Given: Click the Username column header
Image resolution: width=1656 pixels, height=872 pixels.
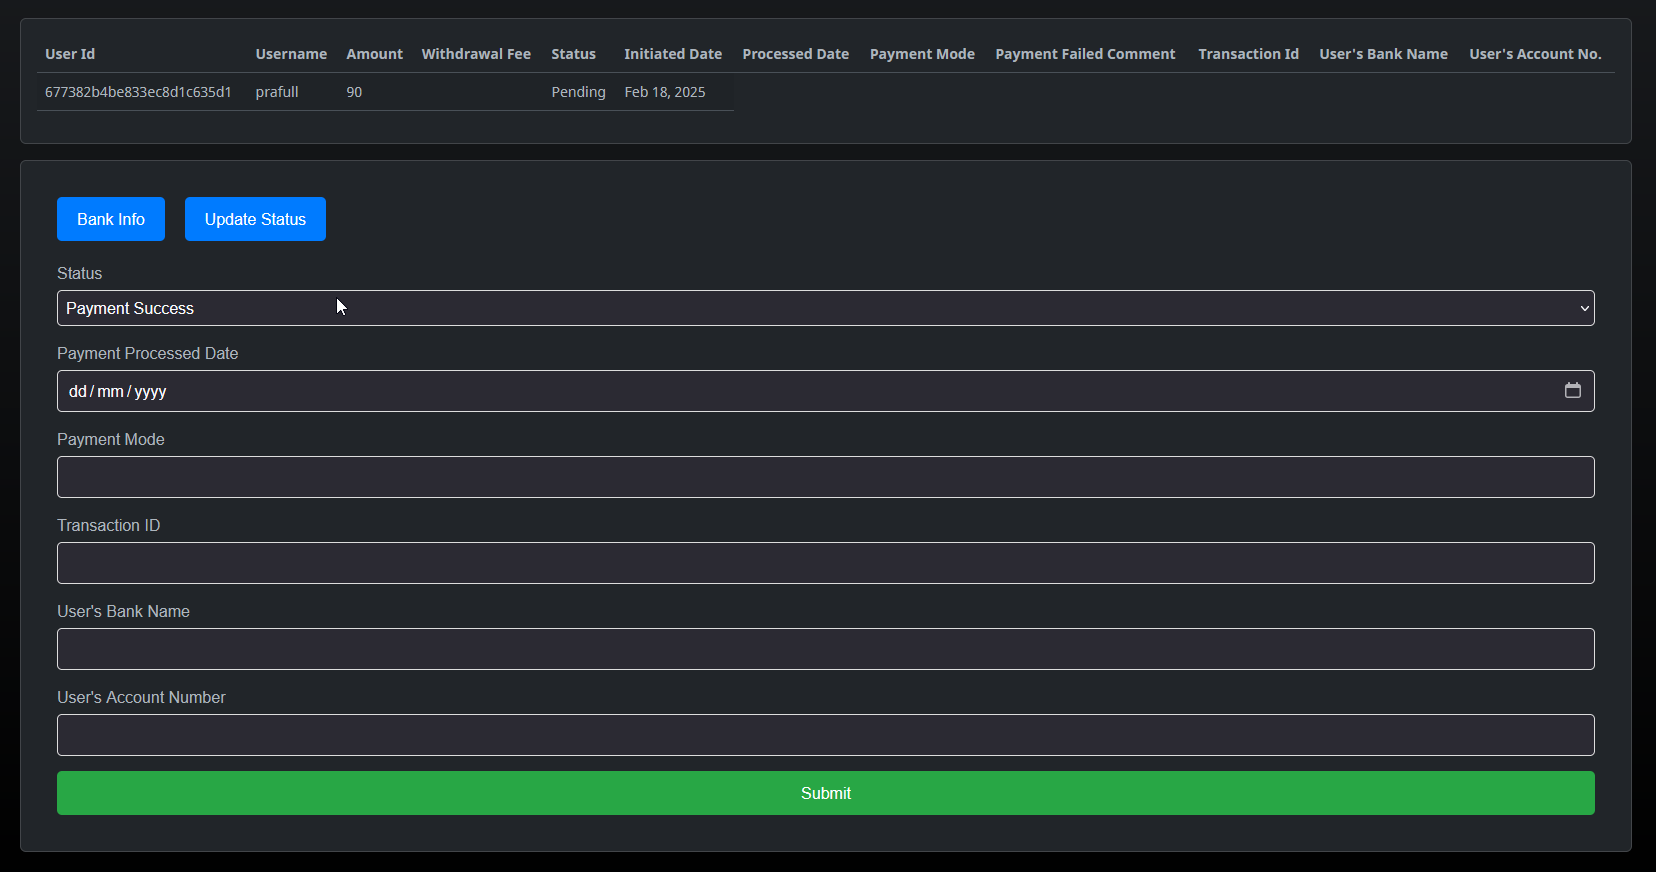Looking at the screenshot, I should [x=291, y=54].
